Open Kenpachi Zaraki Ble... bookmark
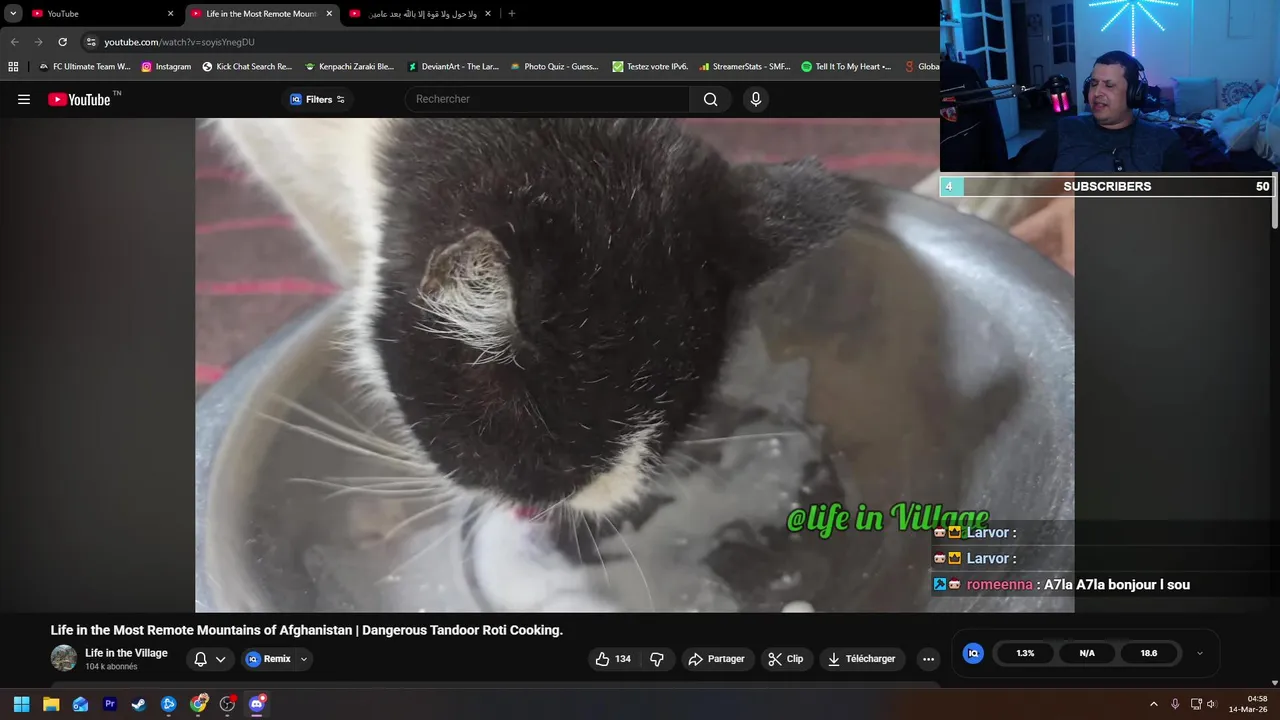The width and height of the screenshot is (1280, 720). click(349, 67)
